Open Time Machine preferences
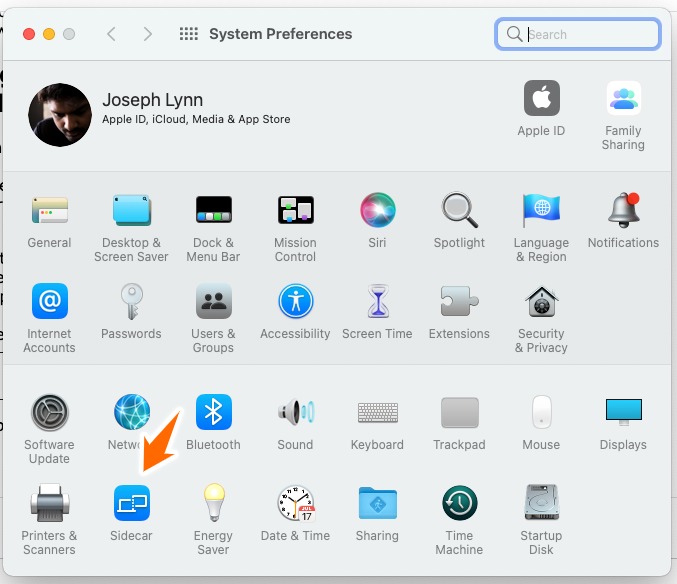This screenshot has width=677, height=584. (x=459, y=503)
